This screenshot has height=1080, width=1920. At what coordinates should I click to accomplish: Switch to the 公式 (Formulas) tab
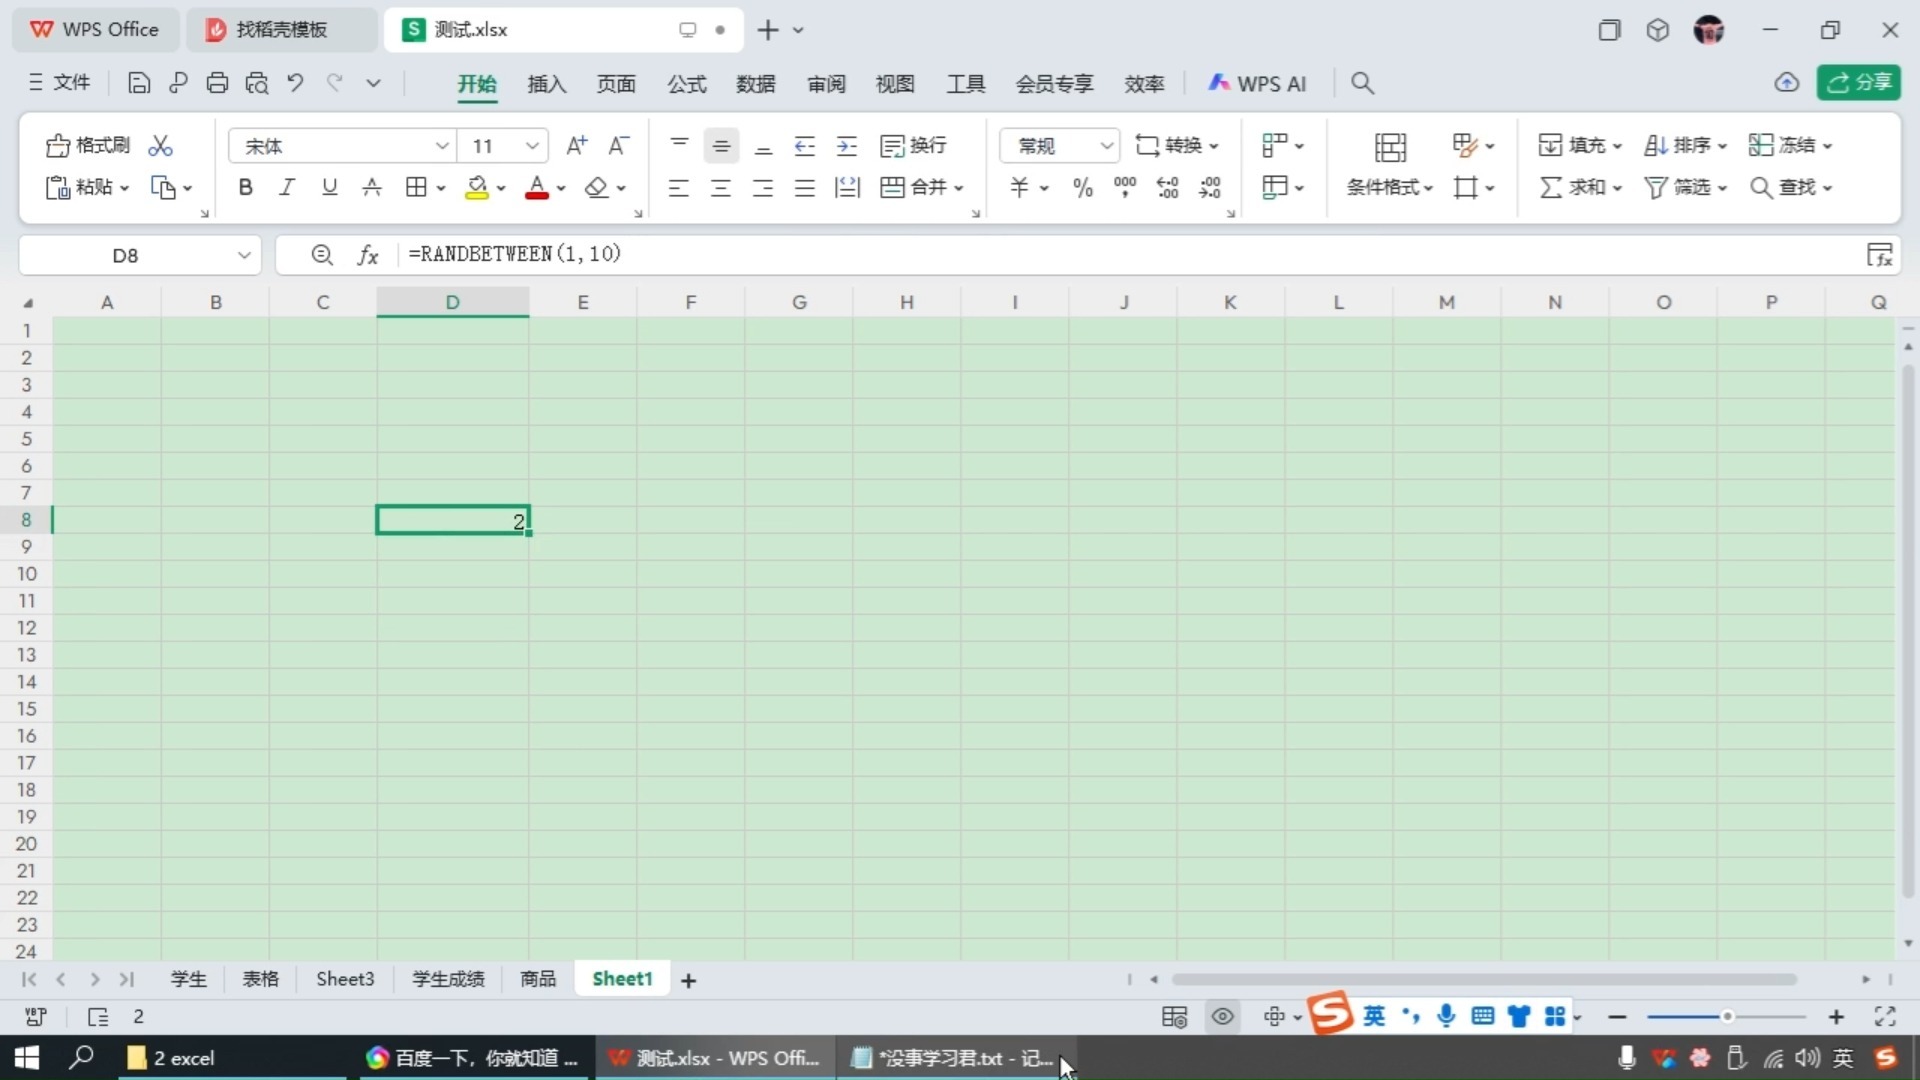[x=687, y=84]
